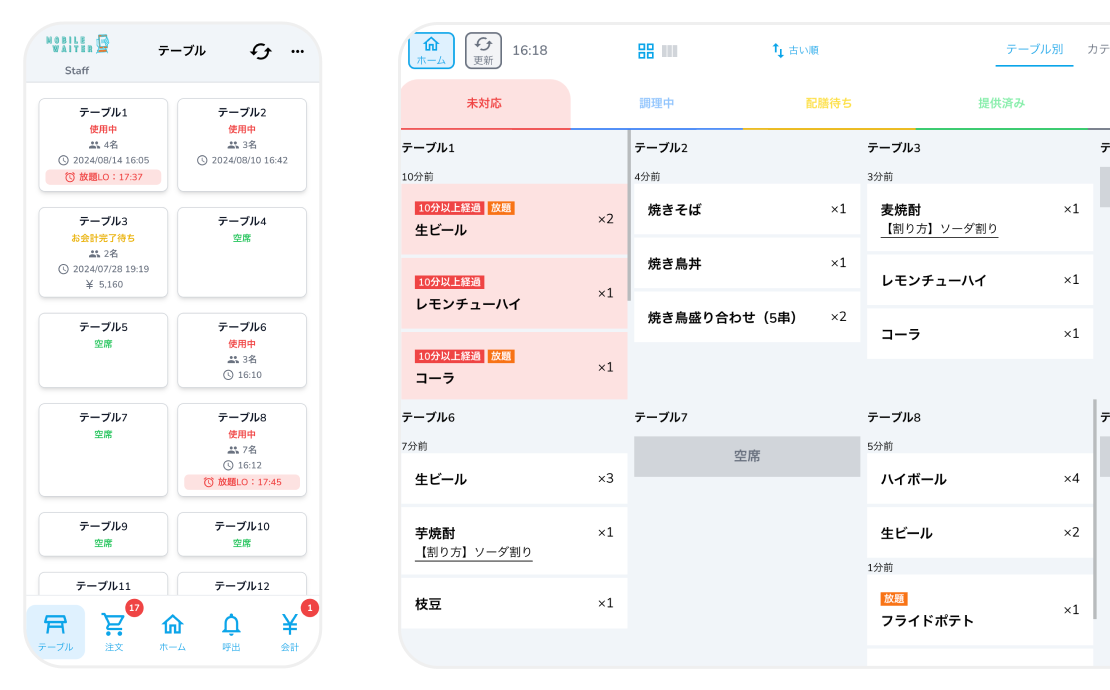
Task: Switch to the テーブル別 view tab
Action: click(1034, 50)
